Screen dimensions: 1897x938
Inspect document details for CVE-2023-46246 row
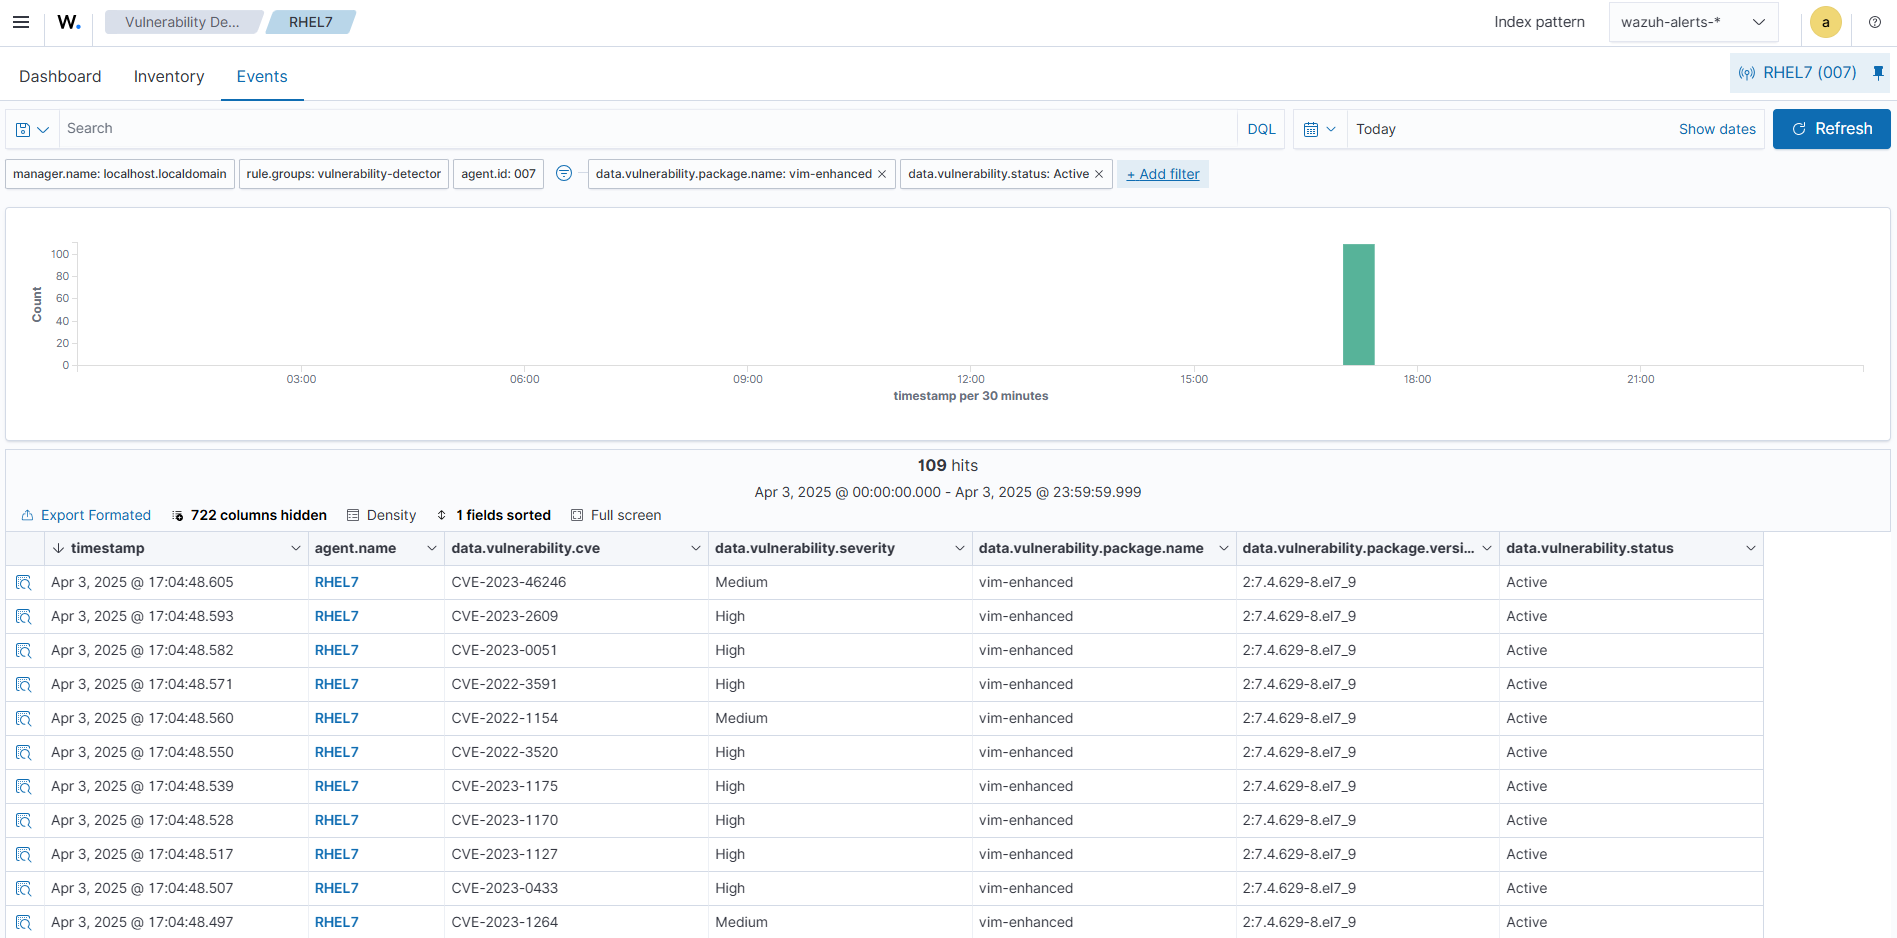(x=24, y=583)
